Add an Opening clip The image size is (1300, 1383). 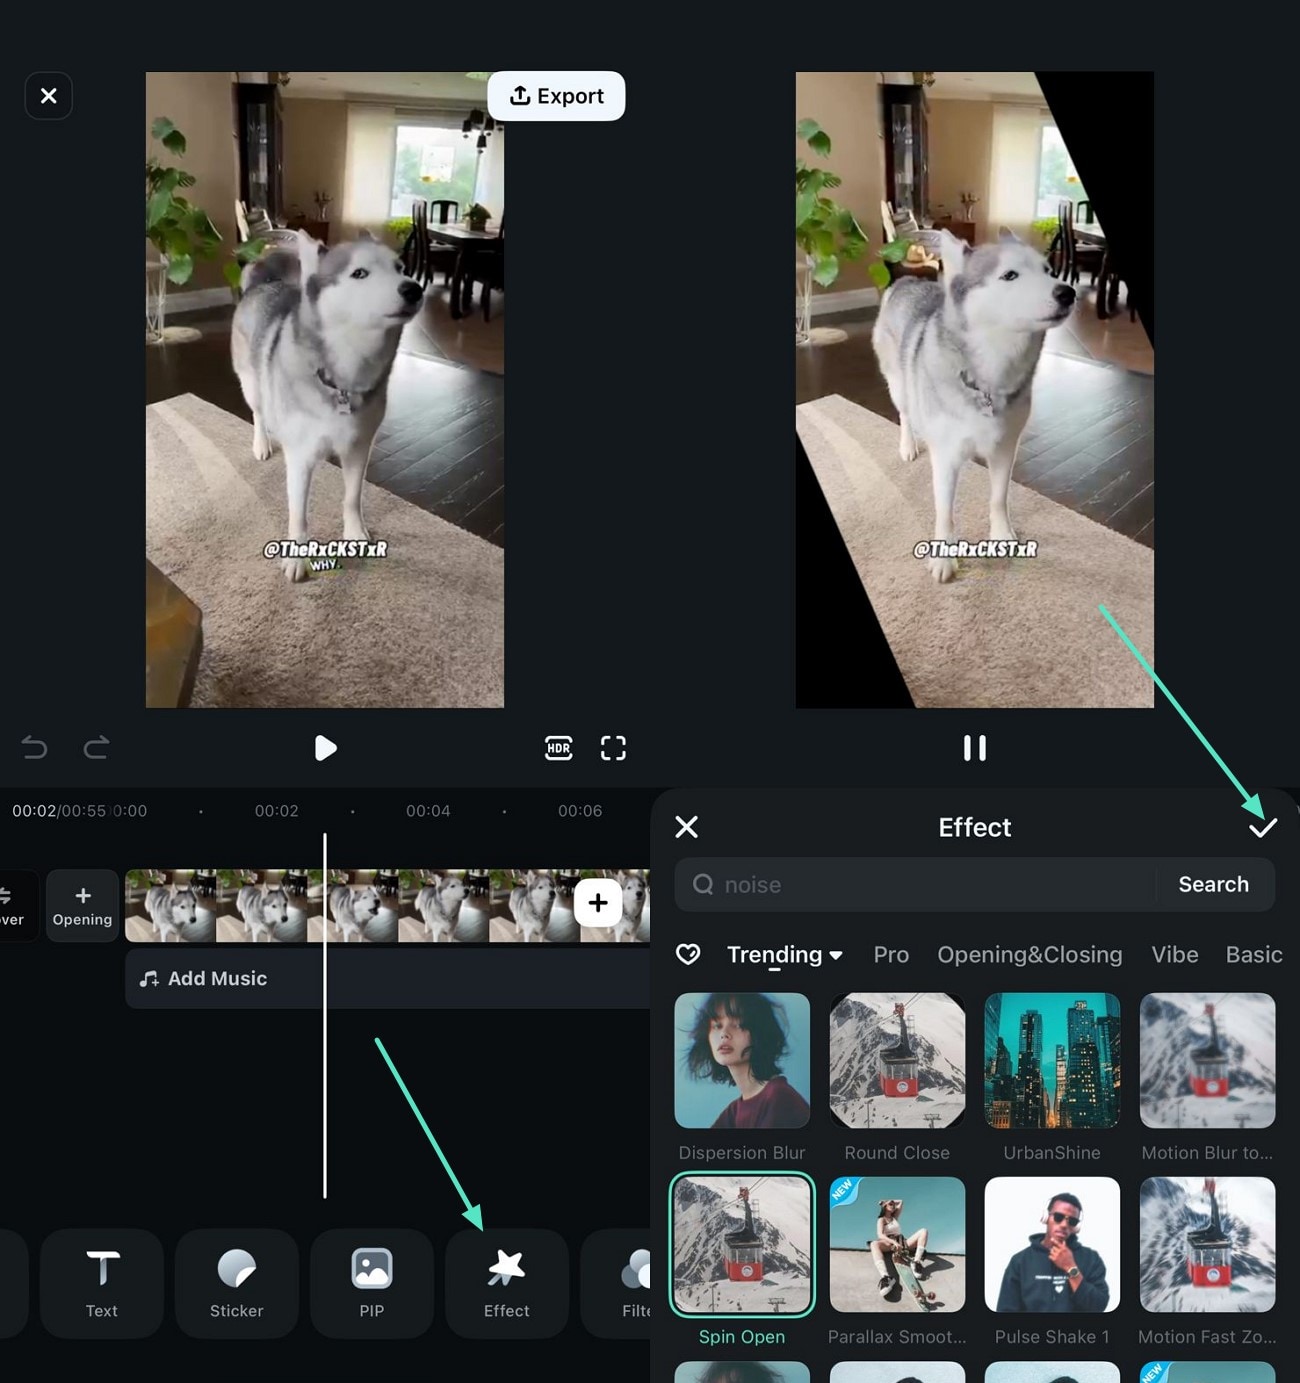pos(82,905)
